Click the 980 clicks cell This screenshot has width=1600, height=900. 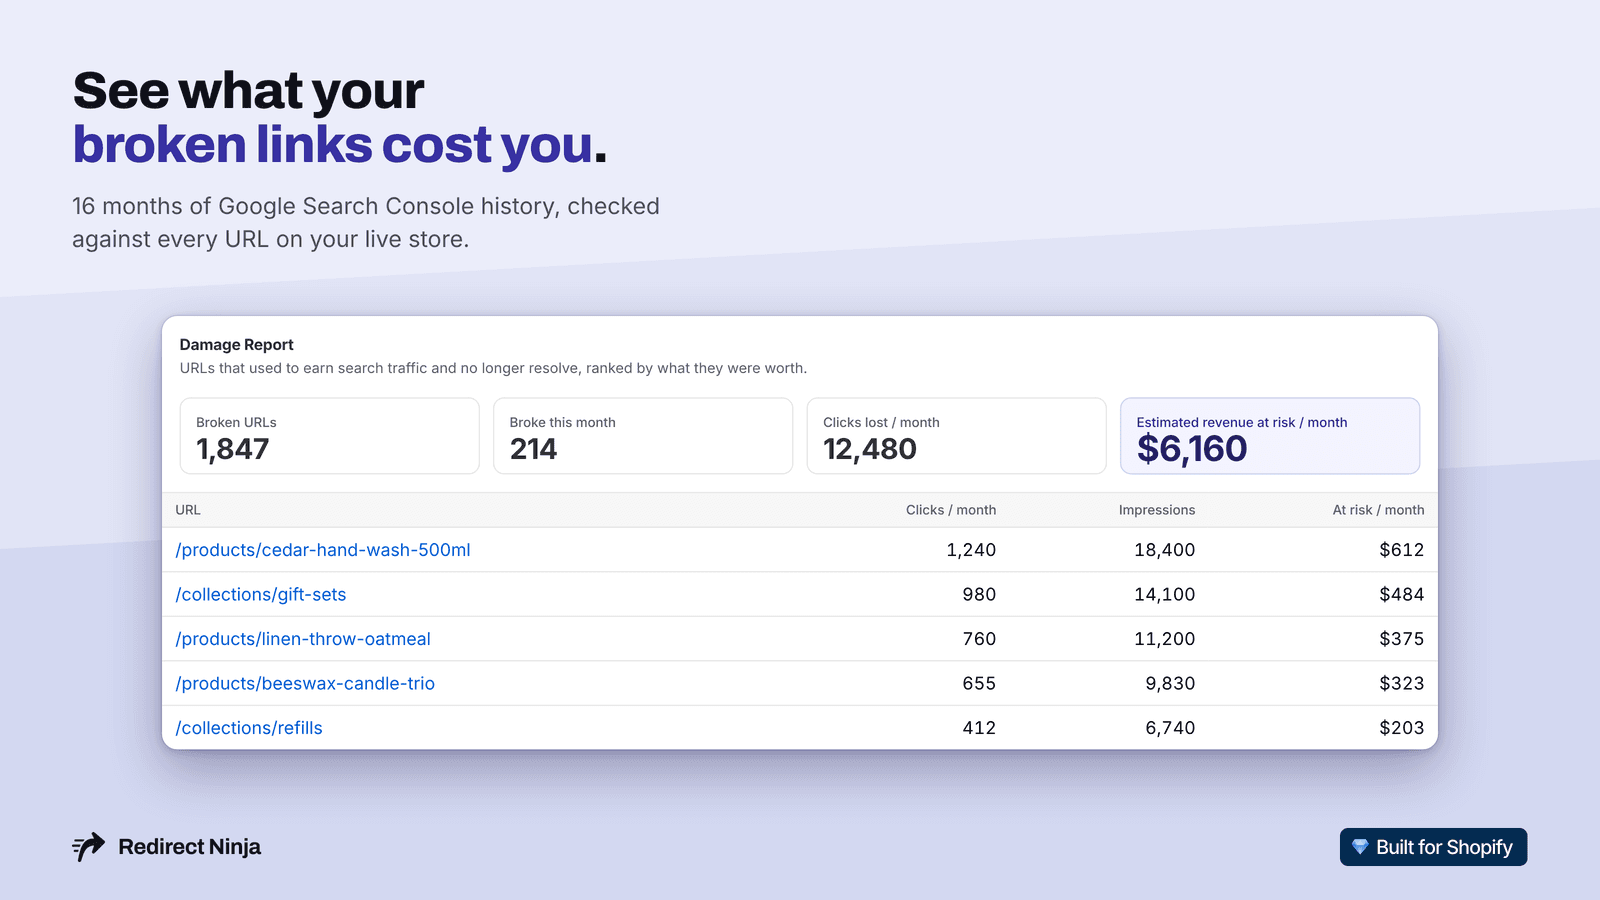(979, 594)
